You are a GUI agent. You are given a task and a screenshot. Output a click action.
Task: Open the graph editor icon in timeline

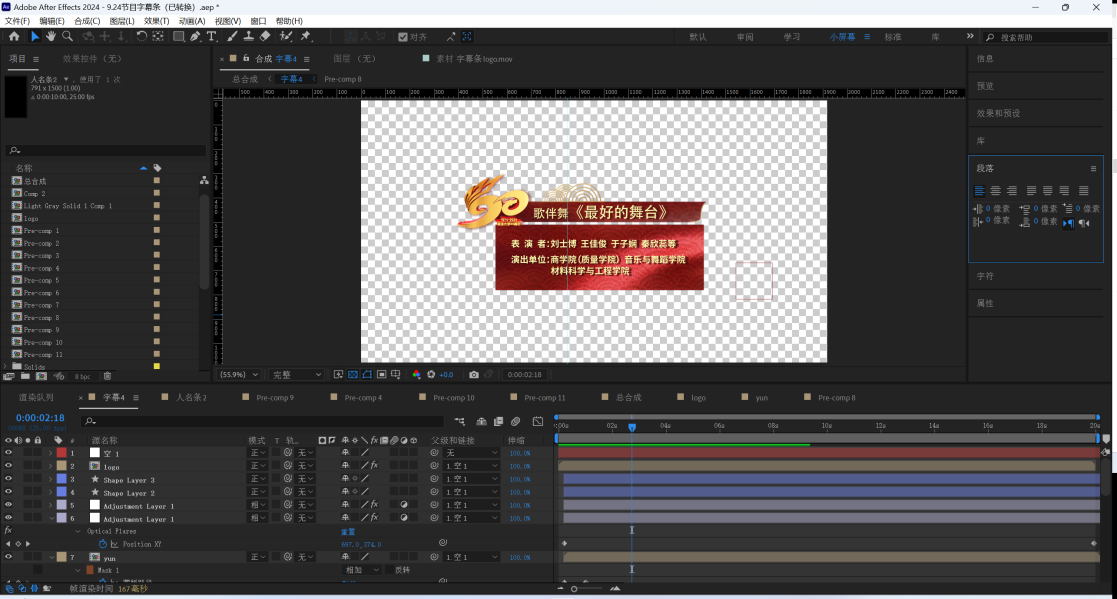click(538, 422)
